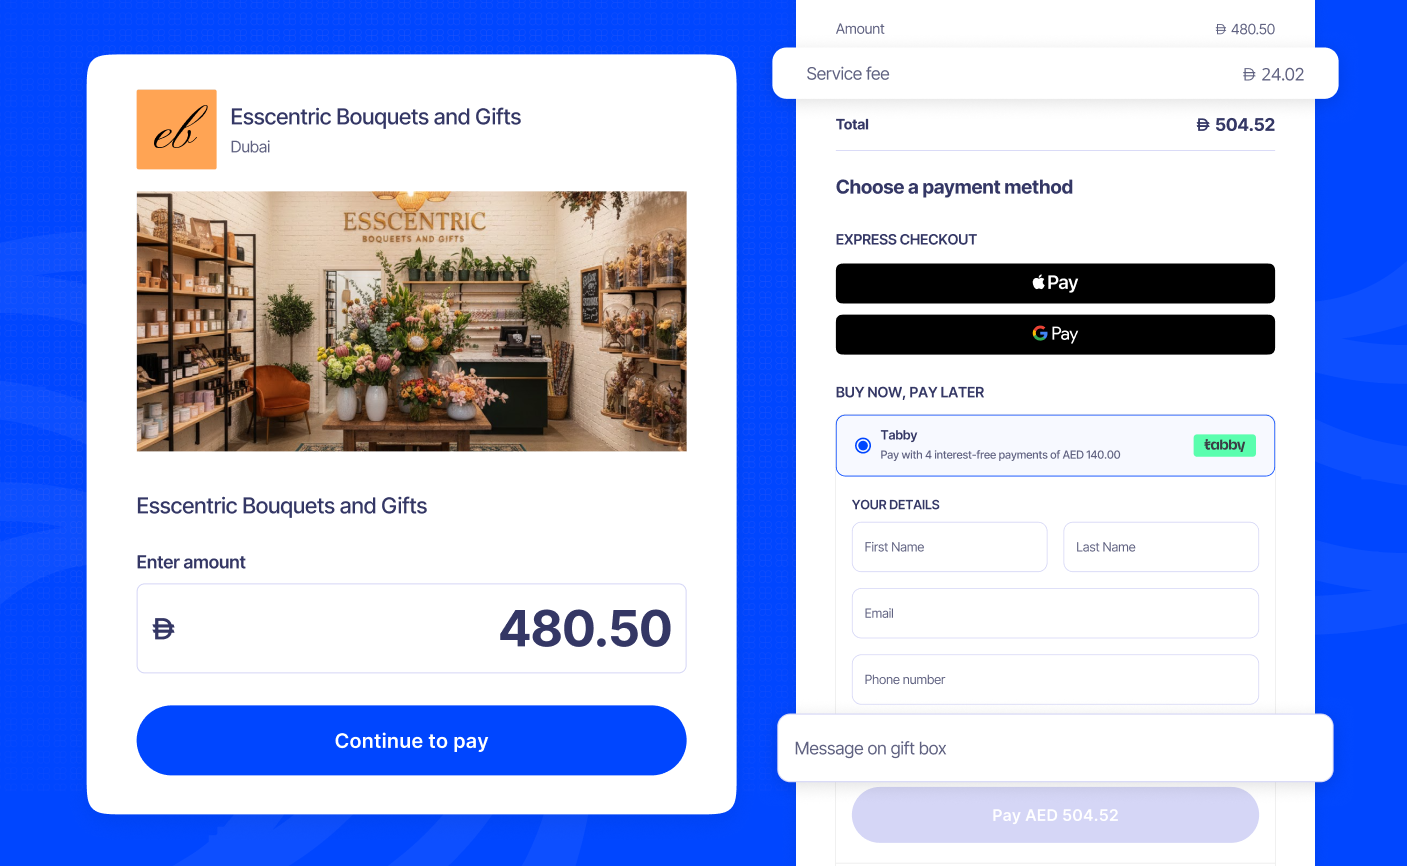Click the dirham currency symbol in amount field
Image resolution: width=1407 pixels, height=866 pixels.
coord(163,629)
